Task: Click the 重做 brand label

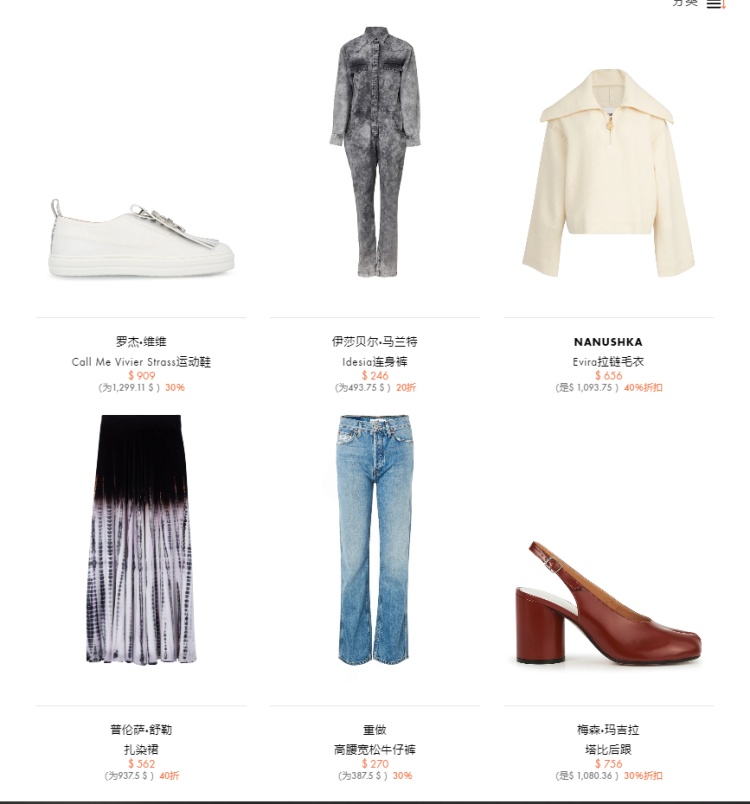Action: 375,730
